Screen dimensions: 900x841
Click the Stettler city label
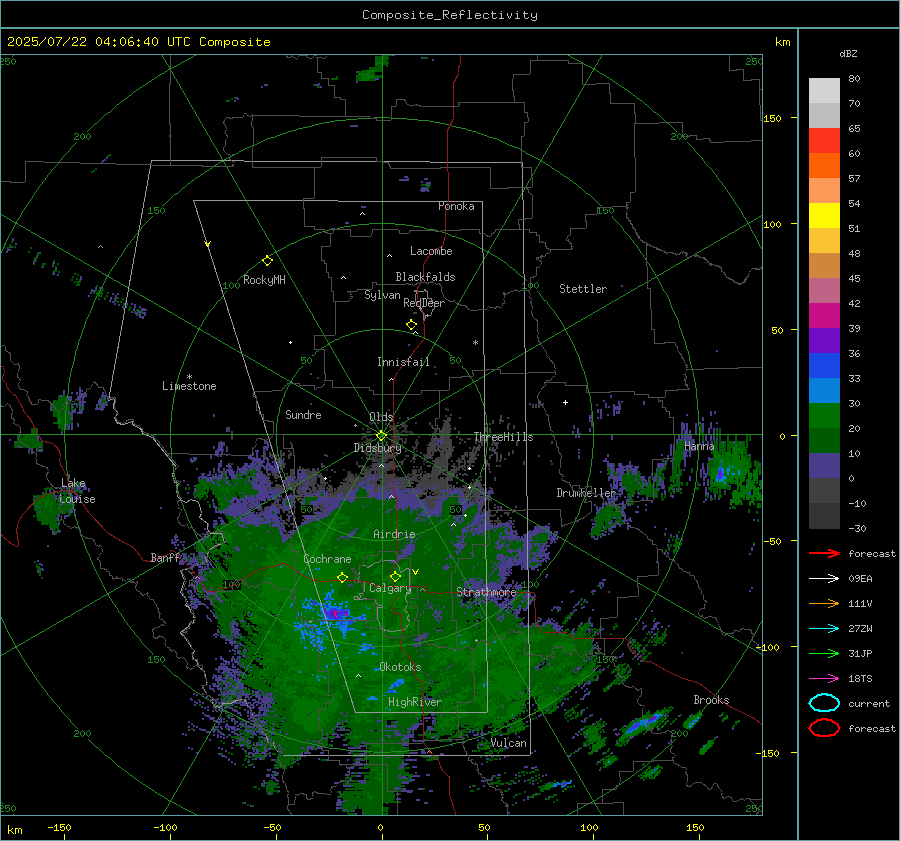tap(583, 289)
